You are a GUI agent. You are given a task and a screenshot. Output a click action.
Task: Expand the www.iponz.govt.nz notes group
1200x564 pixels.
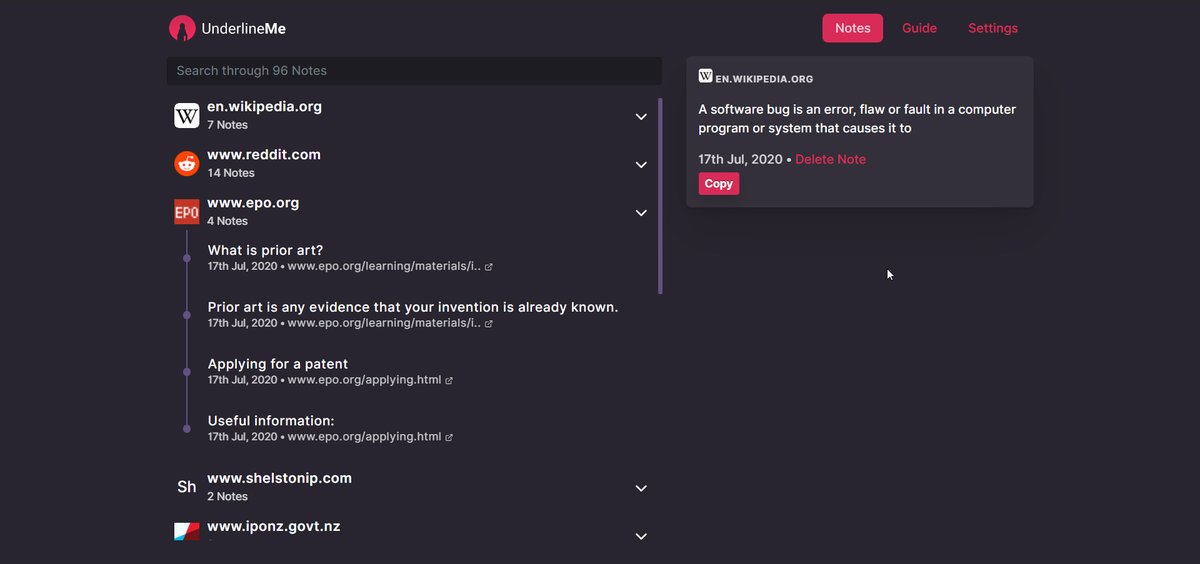[x=641, y=536]
